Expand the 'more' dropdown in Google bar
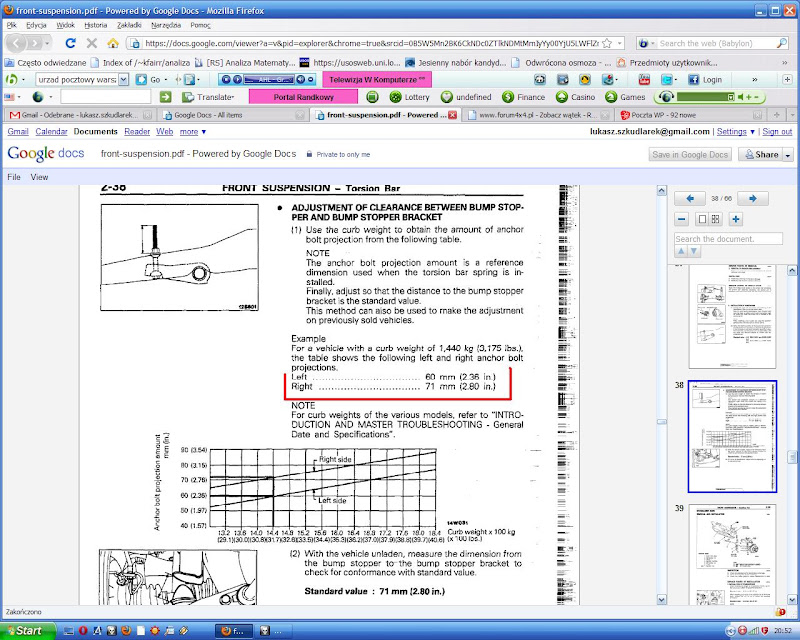 [193, 132]
